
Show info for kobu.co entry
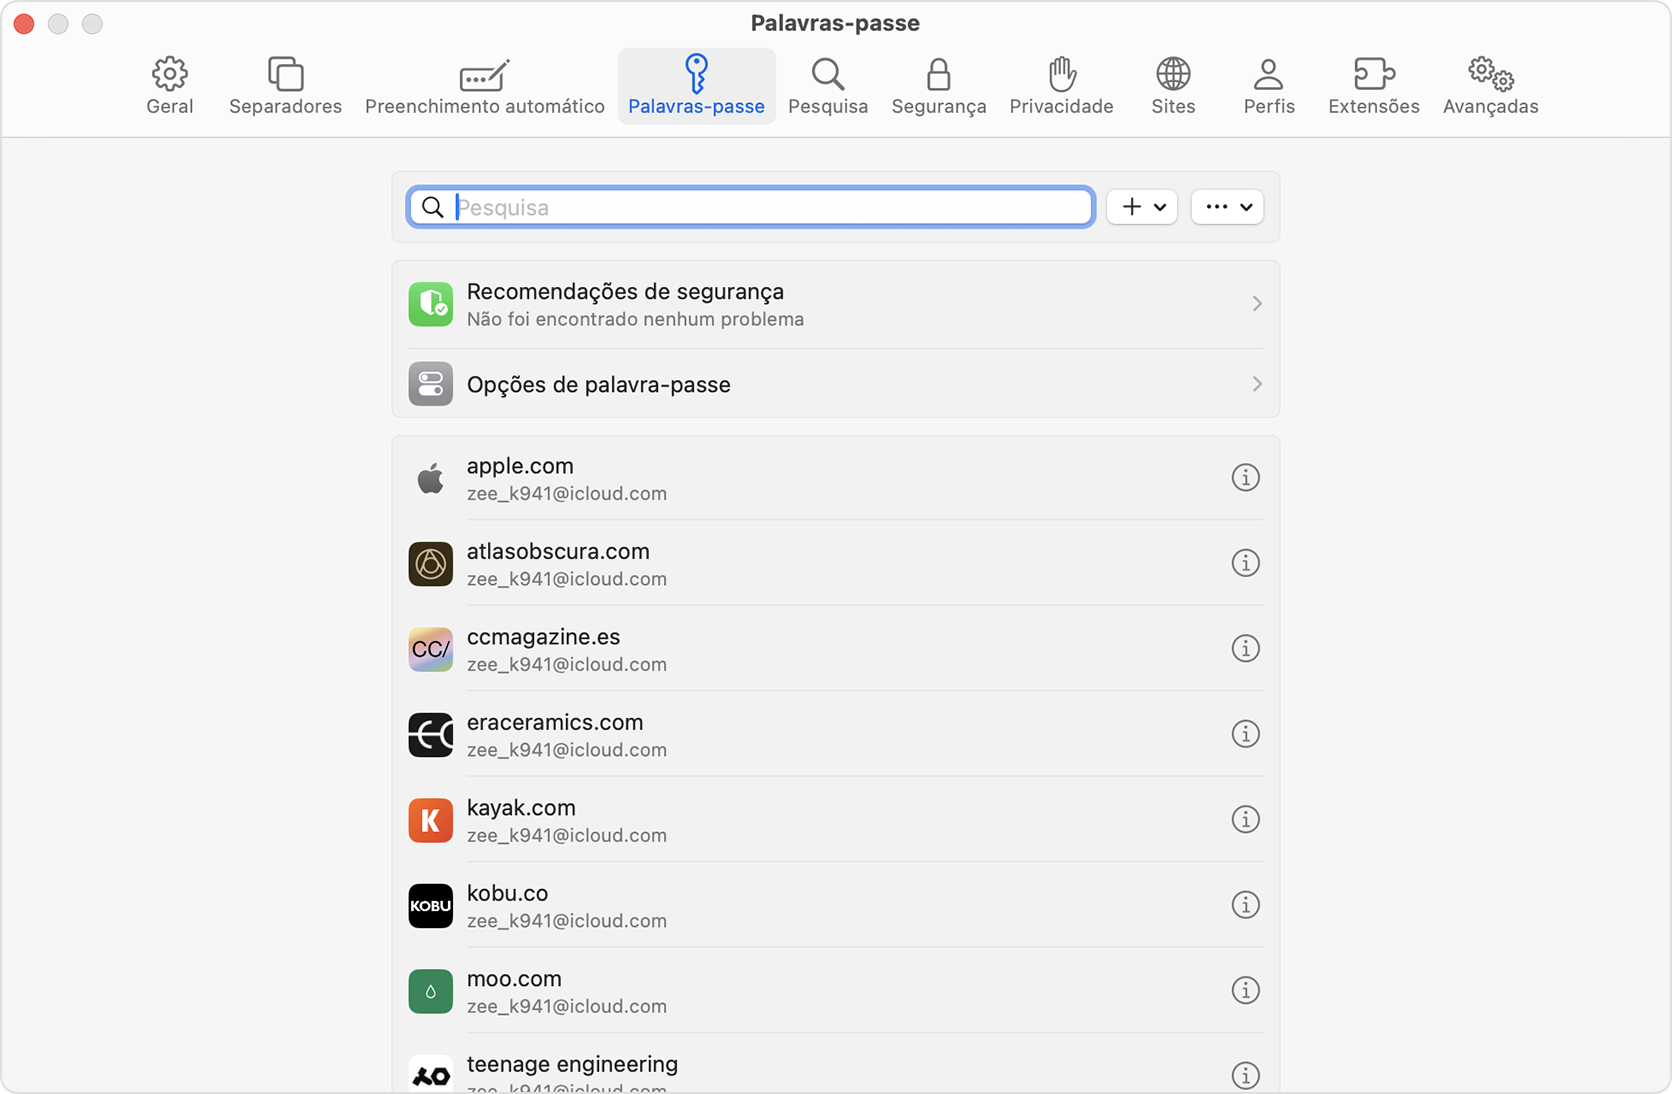[x=1245, y=905]
